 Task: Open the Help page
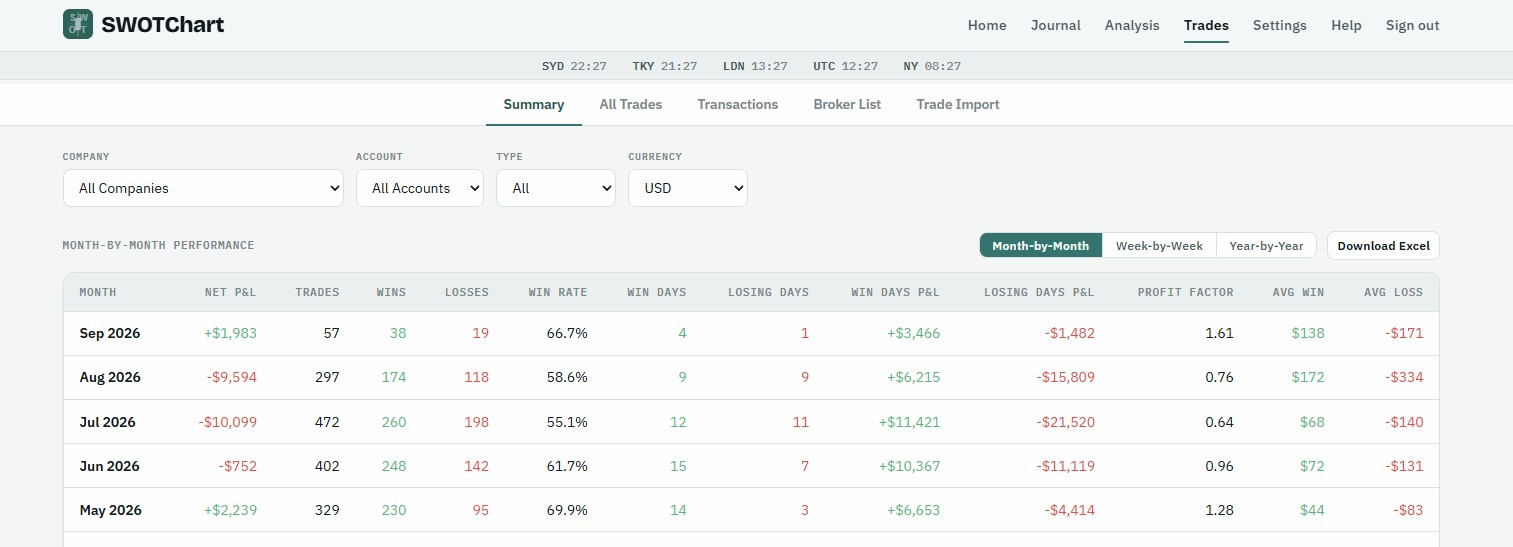point(1346,25)
